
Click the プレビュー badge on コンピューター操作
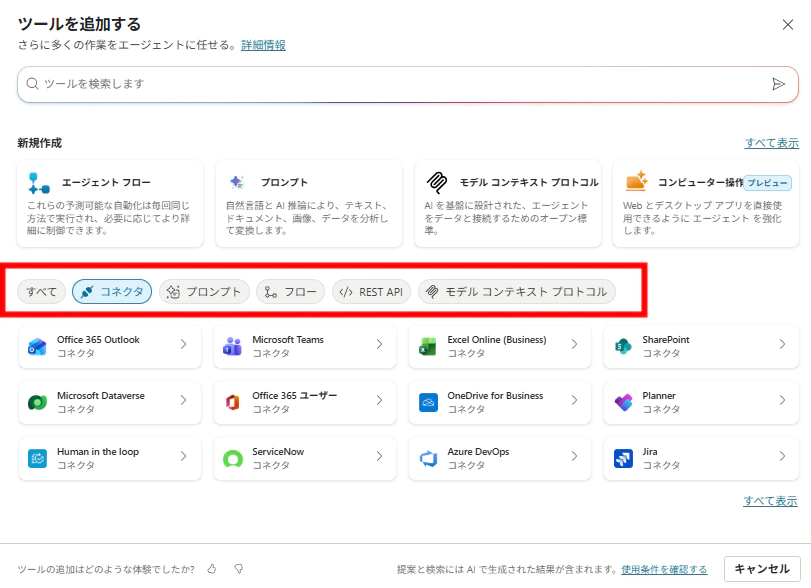click(768, 183)
